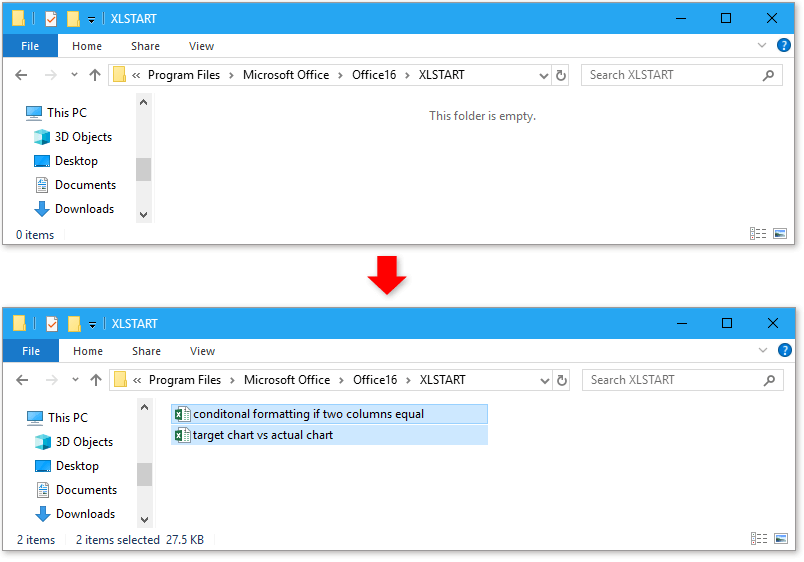
Task: Expand the ribbon using the chevron in upper window
Action: tap(762, 46)
